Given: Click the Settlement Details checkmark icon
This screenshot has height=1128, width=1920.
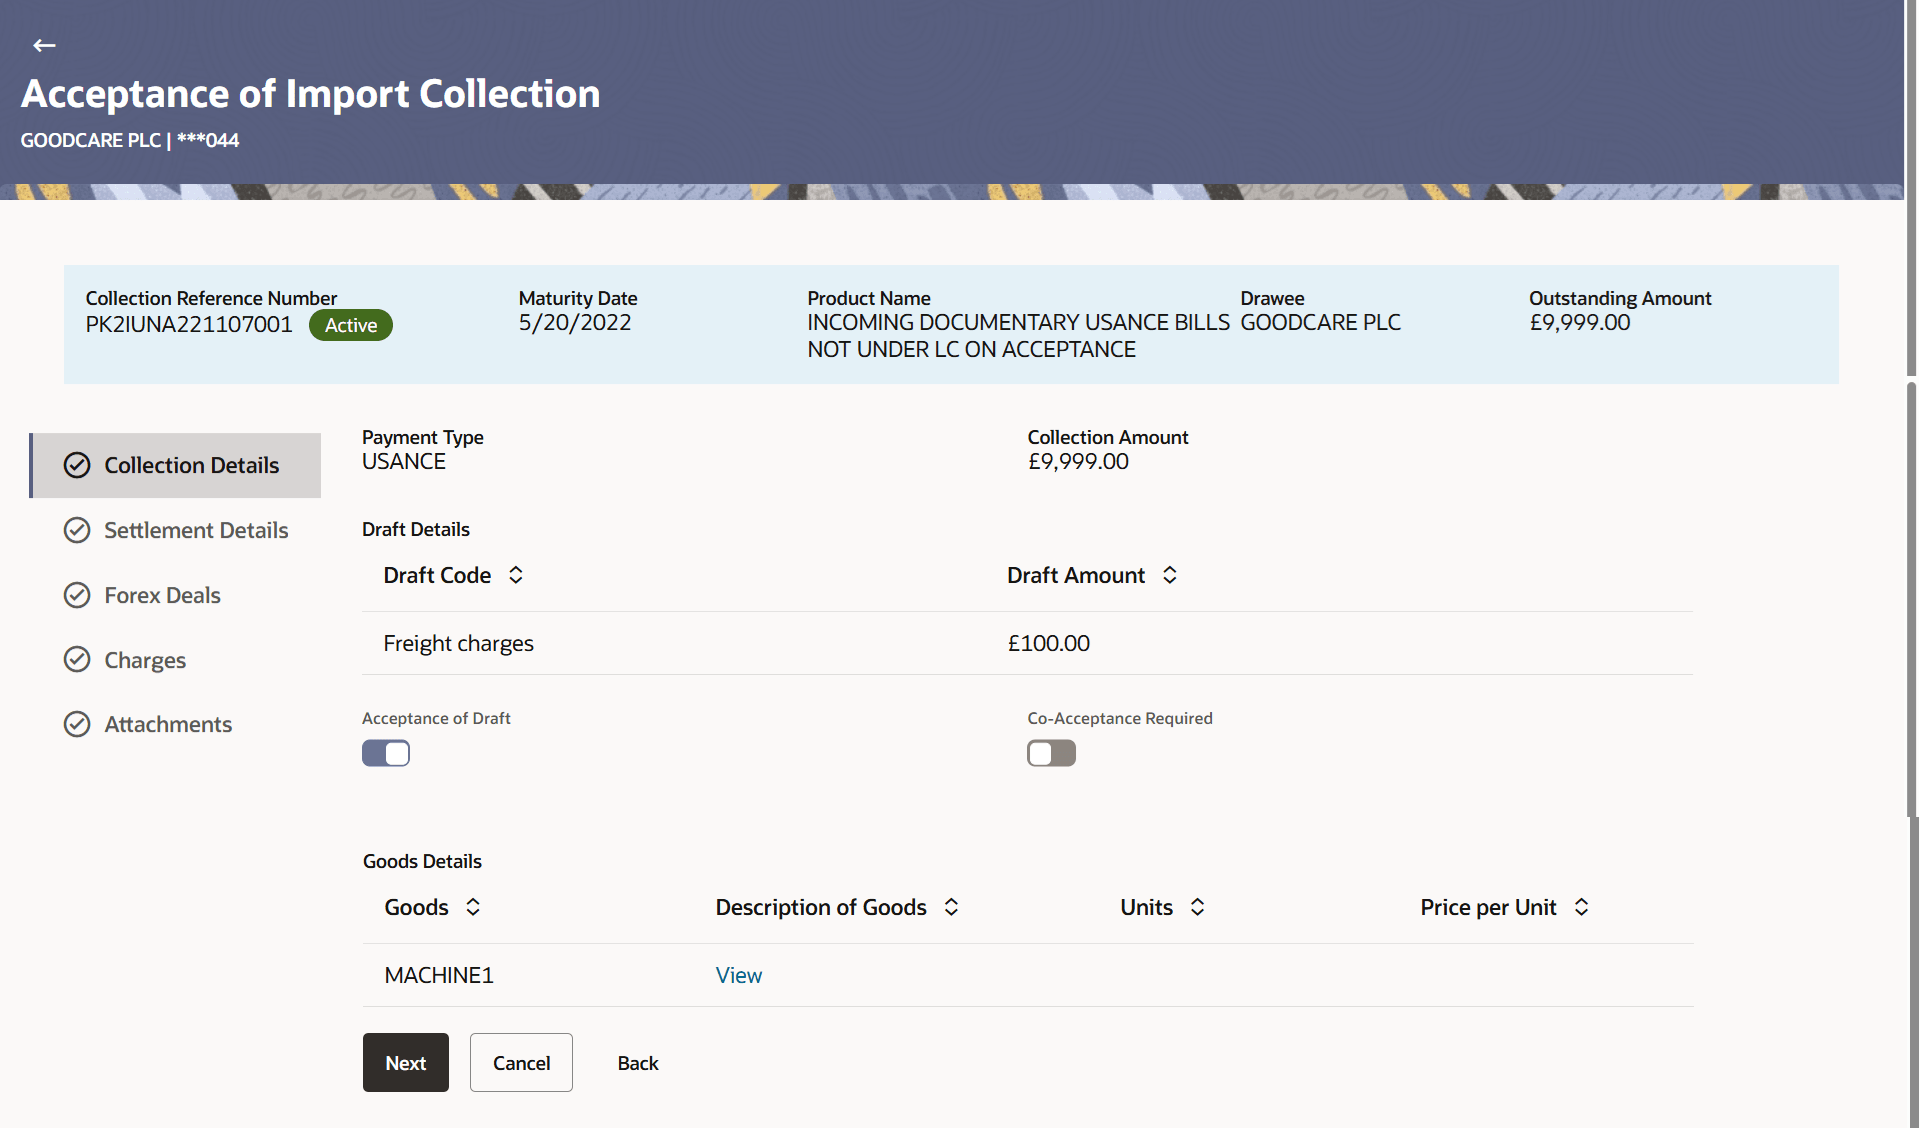Looking at the screenshot, I should click(77, 530).
